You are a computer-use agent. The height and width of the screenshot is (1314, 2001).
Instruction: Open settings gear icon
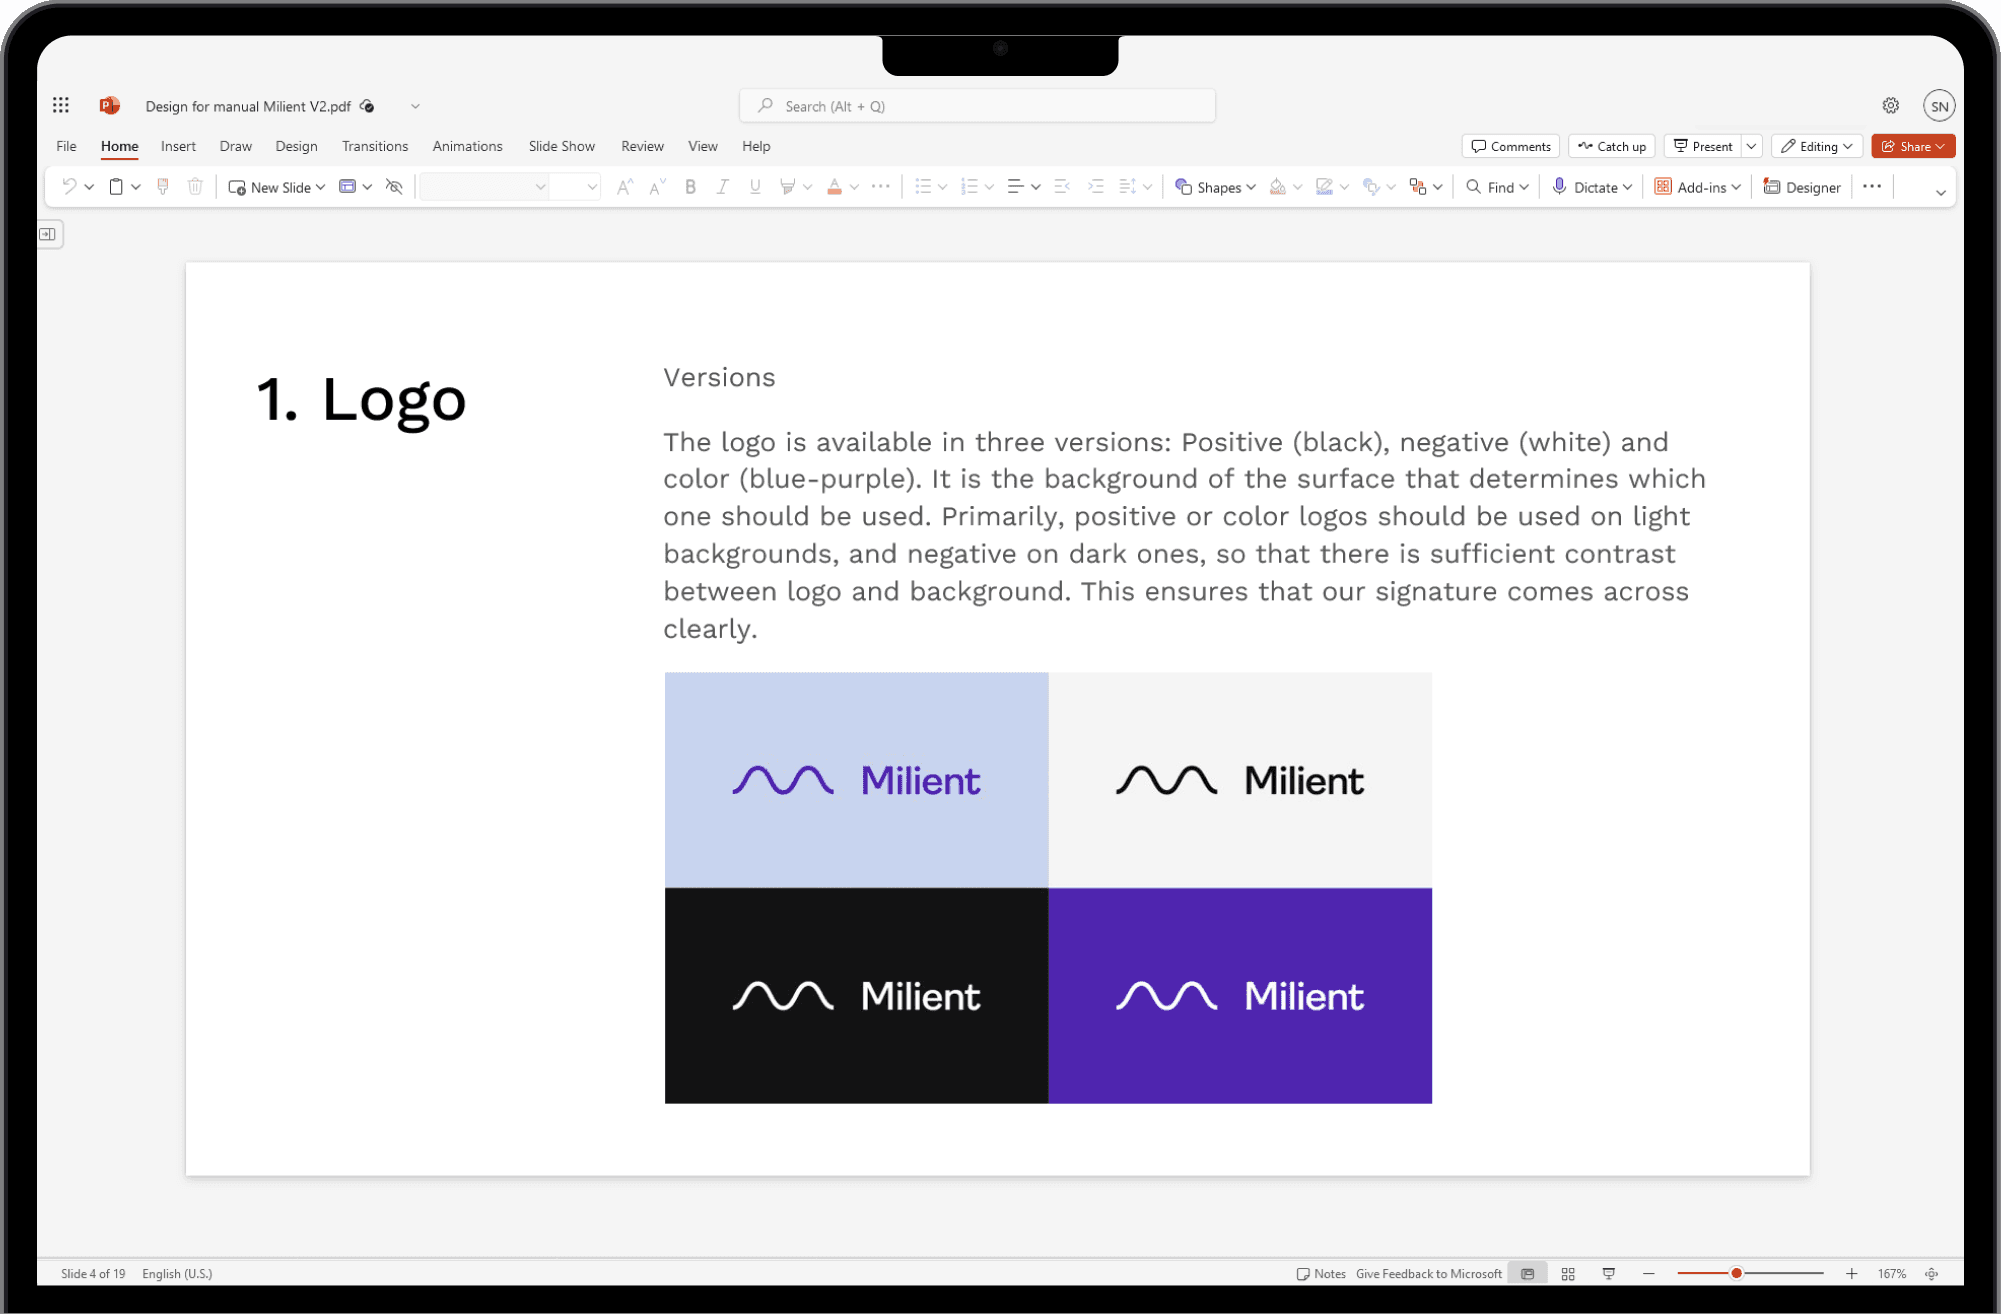click(x=1890, y=106)
